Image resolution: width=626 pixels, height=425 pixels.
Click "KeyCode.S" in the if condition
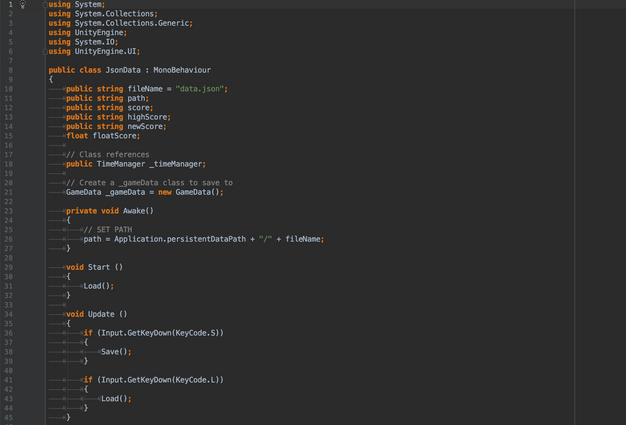pyautogui.click(x=195, y=333)
